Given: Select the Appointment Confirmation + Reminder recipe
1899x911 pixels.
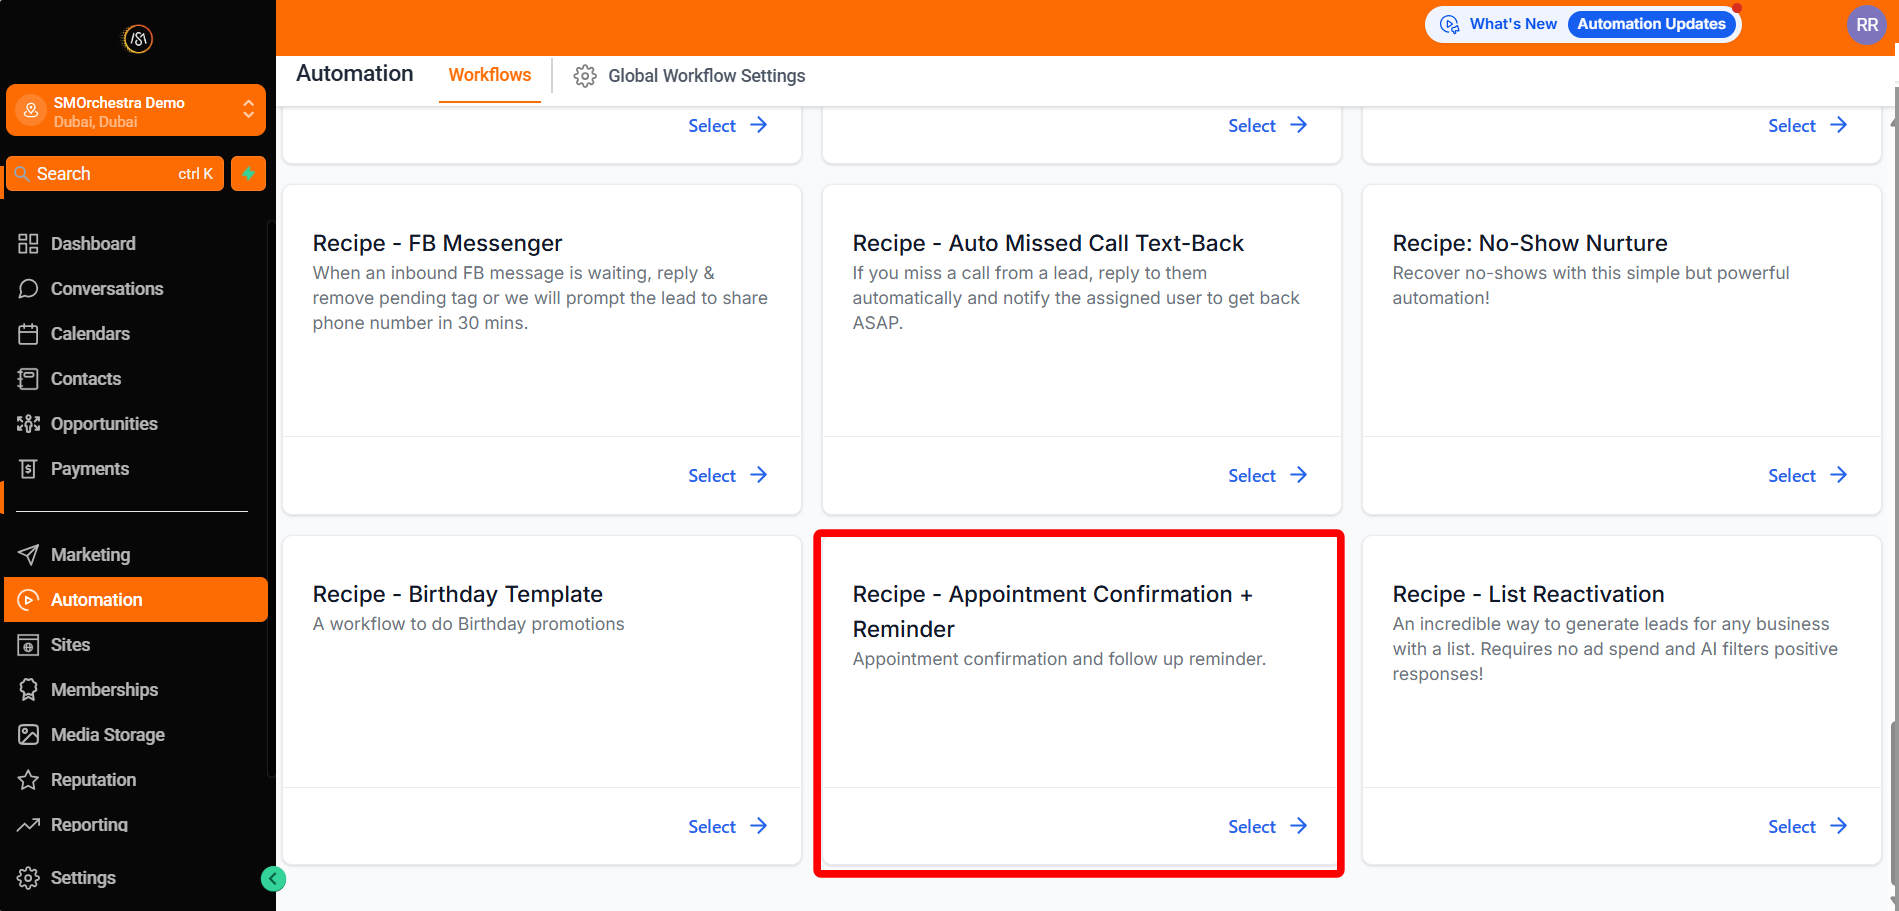Looking at the screenshot, I should pos(1266,827).
